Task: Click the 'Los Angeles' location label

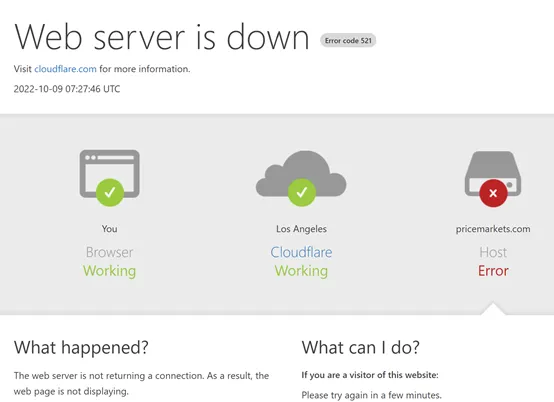Action: 301,229
